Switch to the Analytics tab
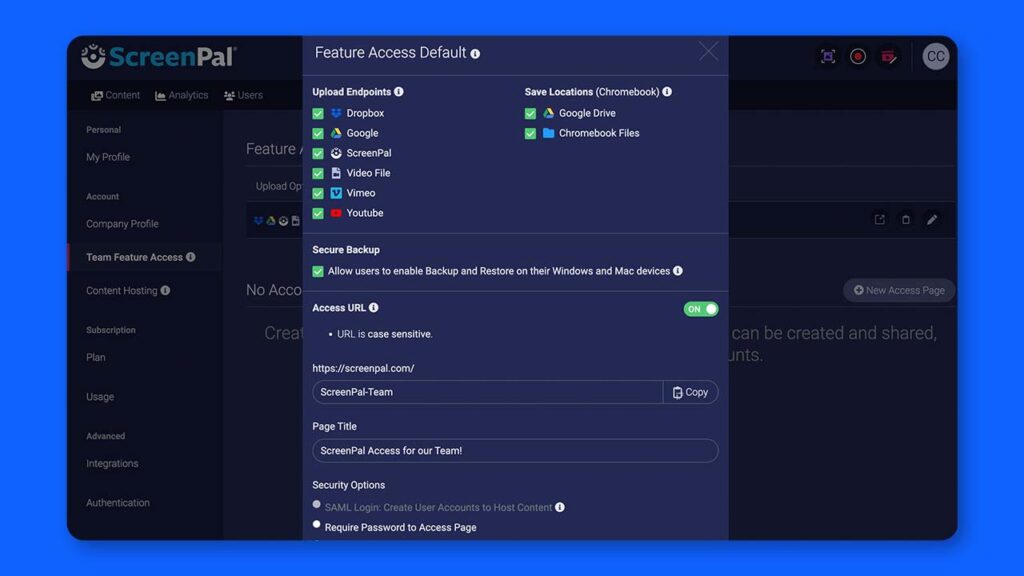The height and width of the screenshot is (576, 1024). click(x=181, y=95)
